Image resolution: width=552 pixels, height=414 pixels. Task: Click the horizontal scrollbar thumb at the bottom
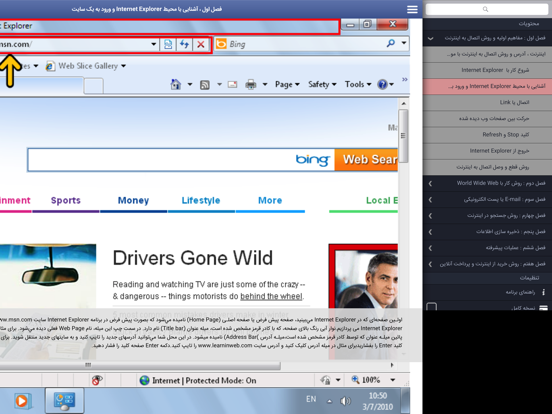click(140, 366)
